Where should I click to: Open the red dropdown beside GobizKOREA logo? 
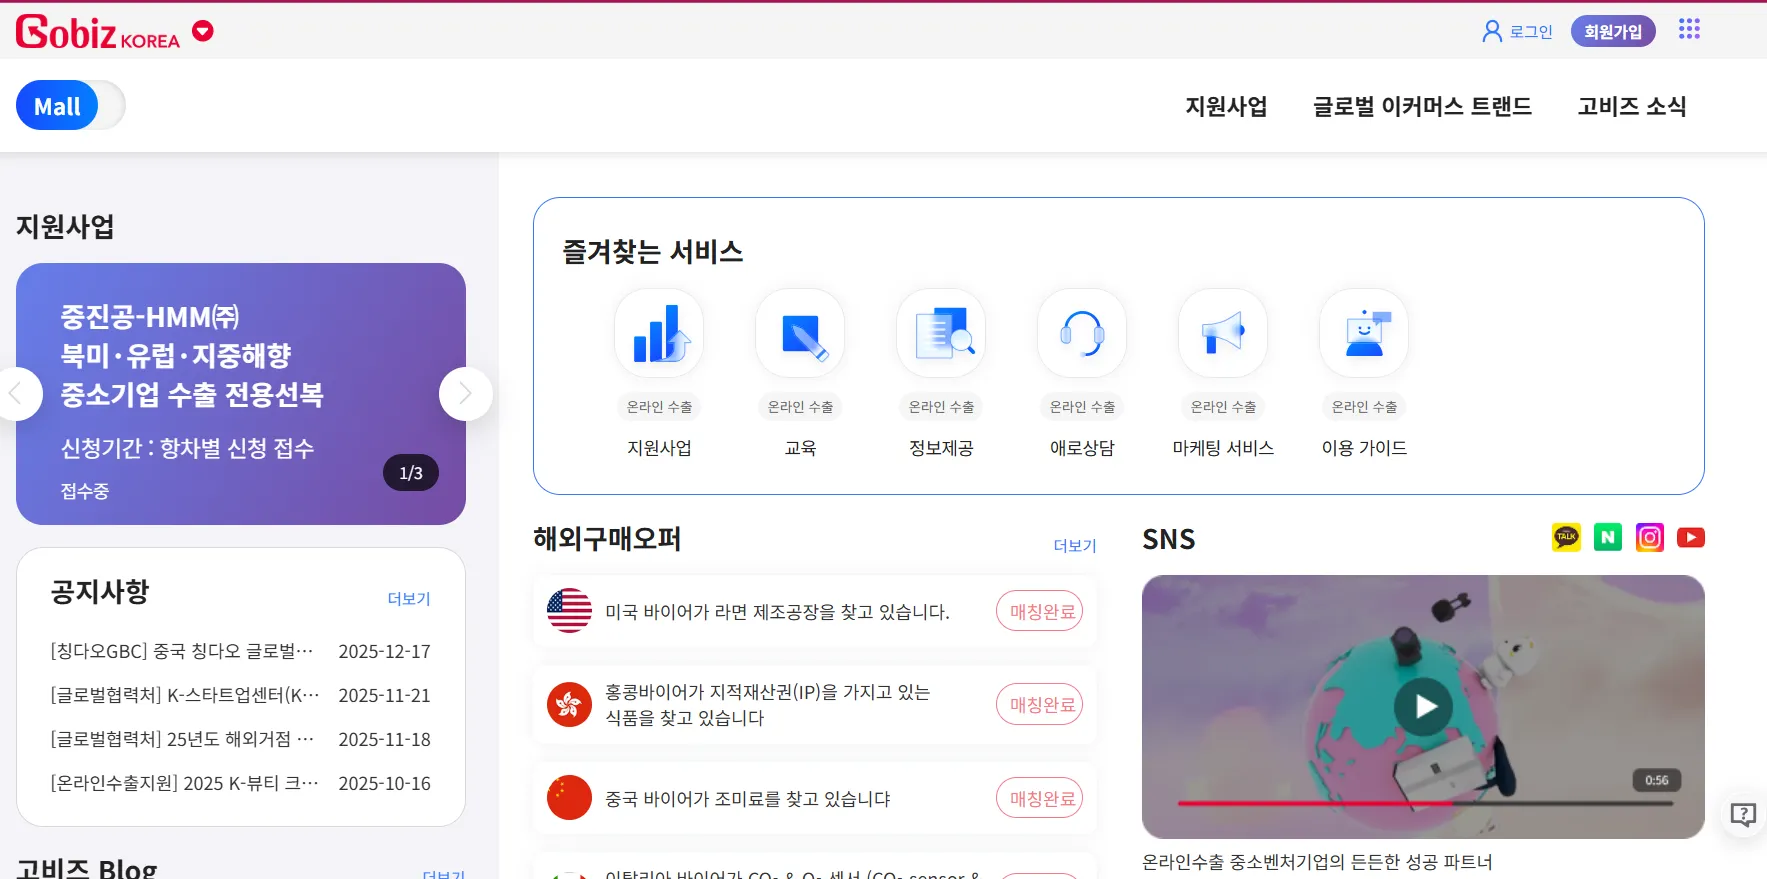pos(203,31)
